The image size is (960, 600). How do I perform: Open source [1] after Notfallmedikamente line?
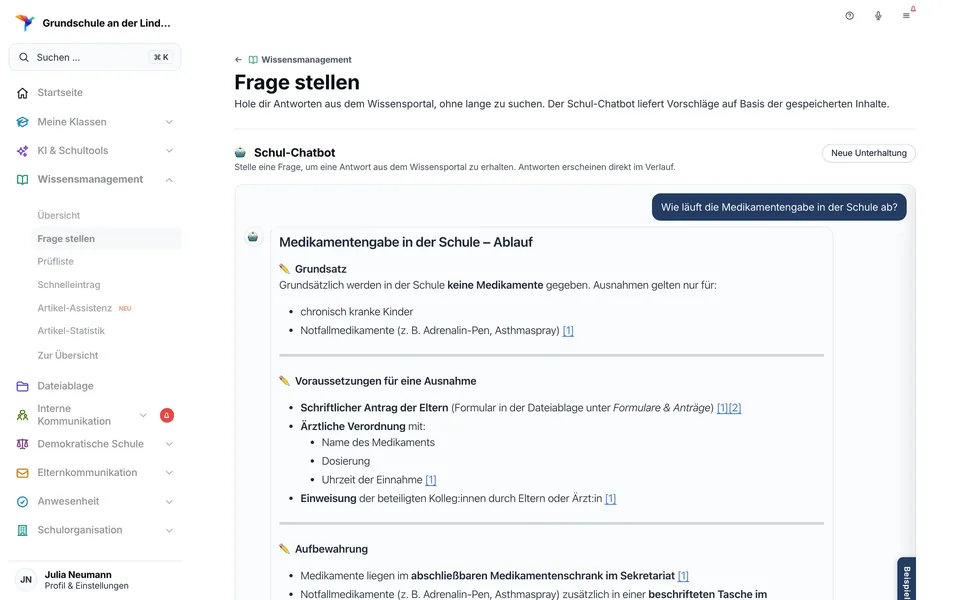click(568, 331)
